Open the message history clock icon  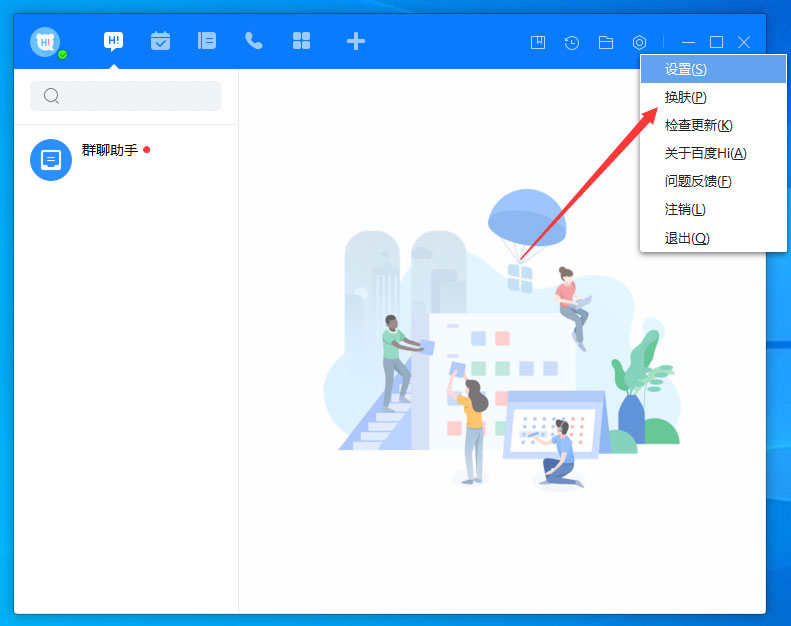click(572, 42)
